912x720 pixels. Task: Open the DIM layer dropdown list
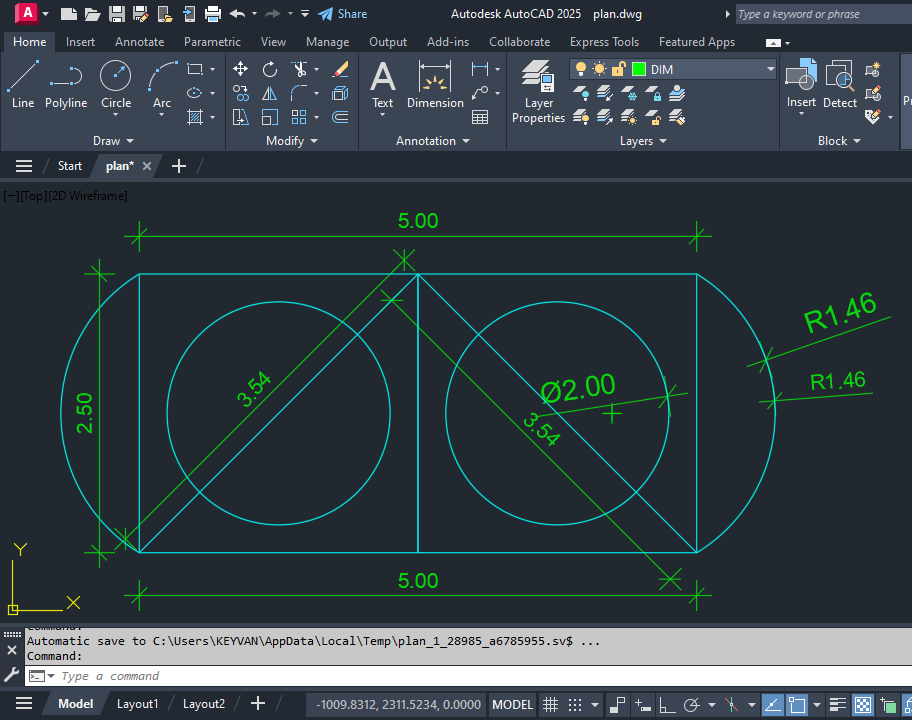pos(770,69)
